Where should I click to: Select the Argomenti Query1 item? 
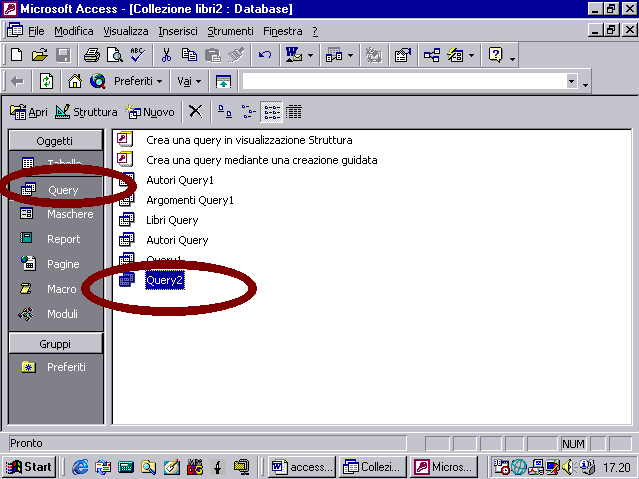pyautogui.click(x=176, y=200)
